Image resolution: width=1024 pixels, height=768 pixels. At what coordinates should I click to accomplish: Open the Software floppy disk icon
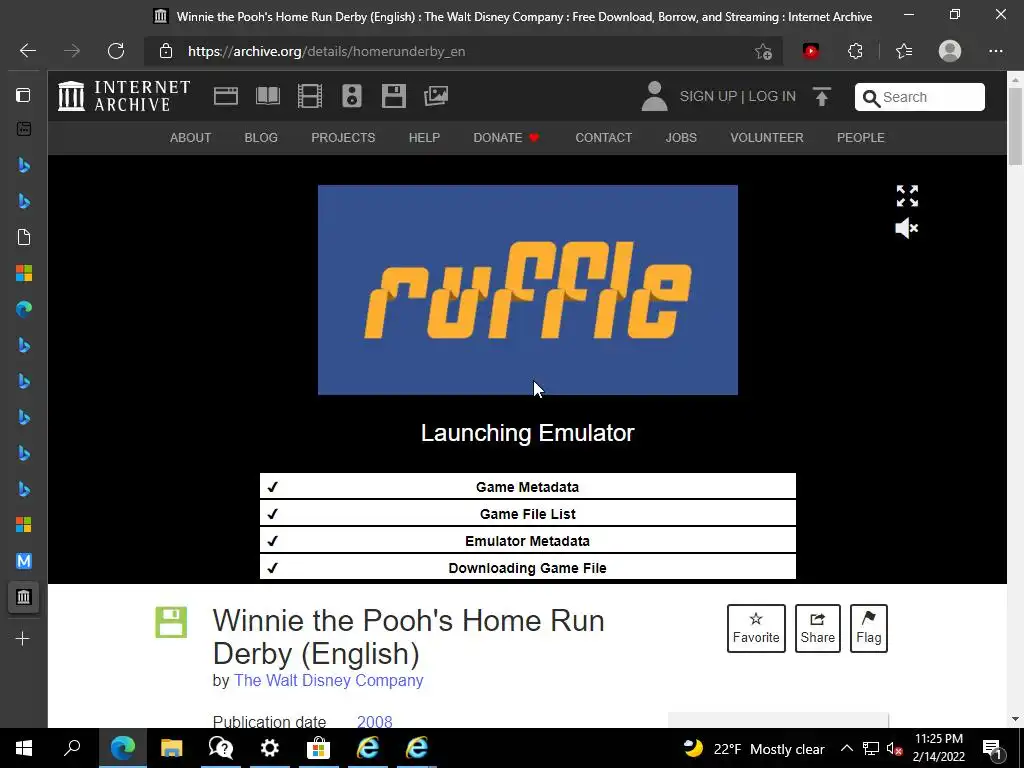(394, 96)
